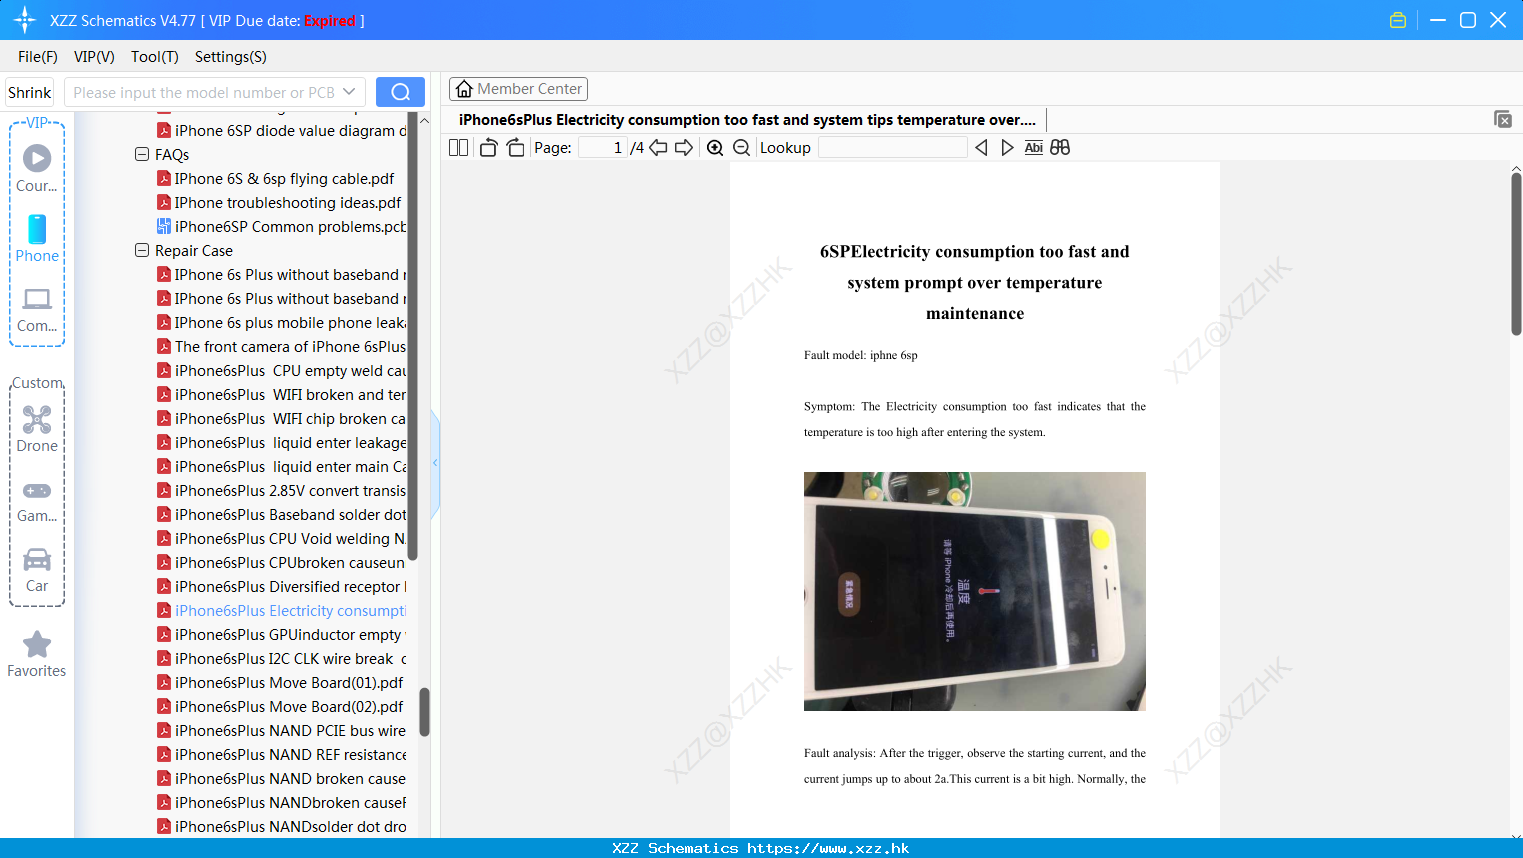Click the overheating iPhone photo in document
Screen dimensions: 1523x858
975,591
